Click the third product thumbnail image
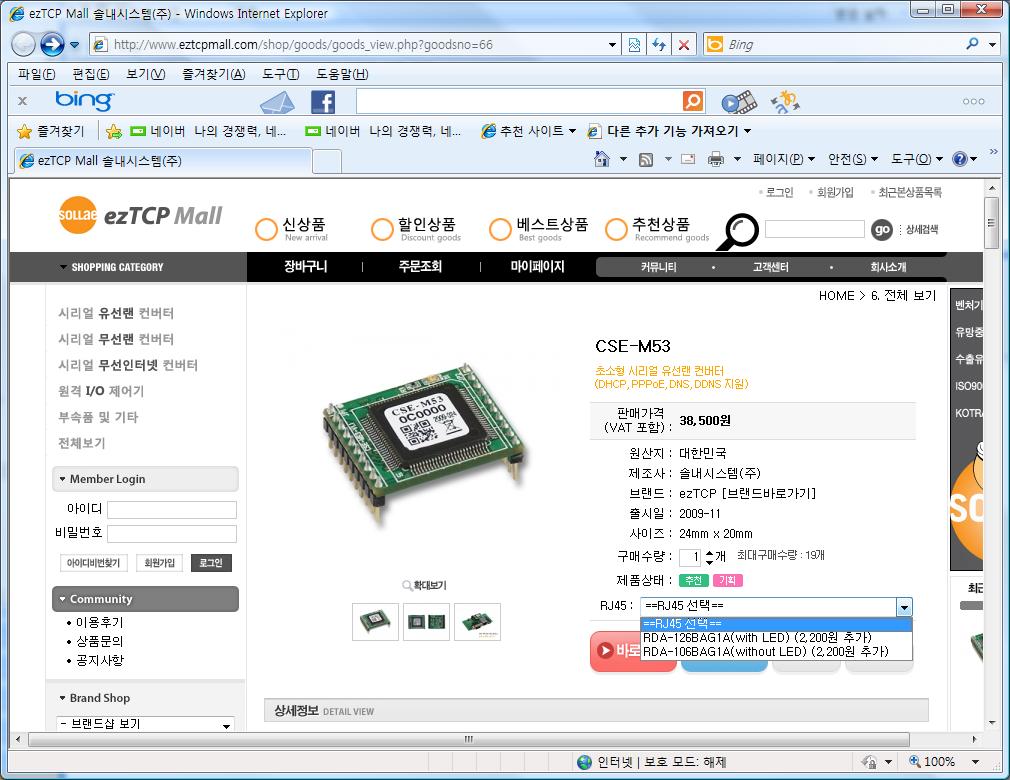This screenshot has height=780, width=1010. click(477, 622)
